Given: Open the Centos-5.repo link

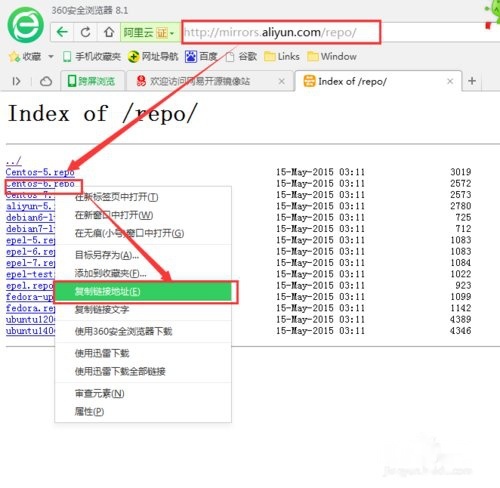Looking at the screenshot, I should (40, 172).
